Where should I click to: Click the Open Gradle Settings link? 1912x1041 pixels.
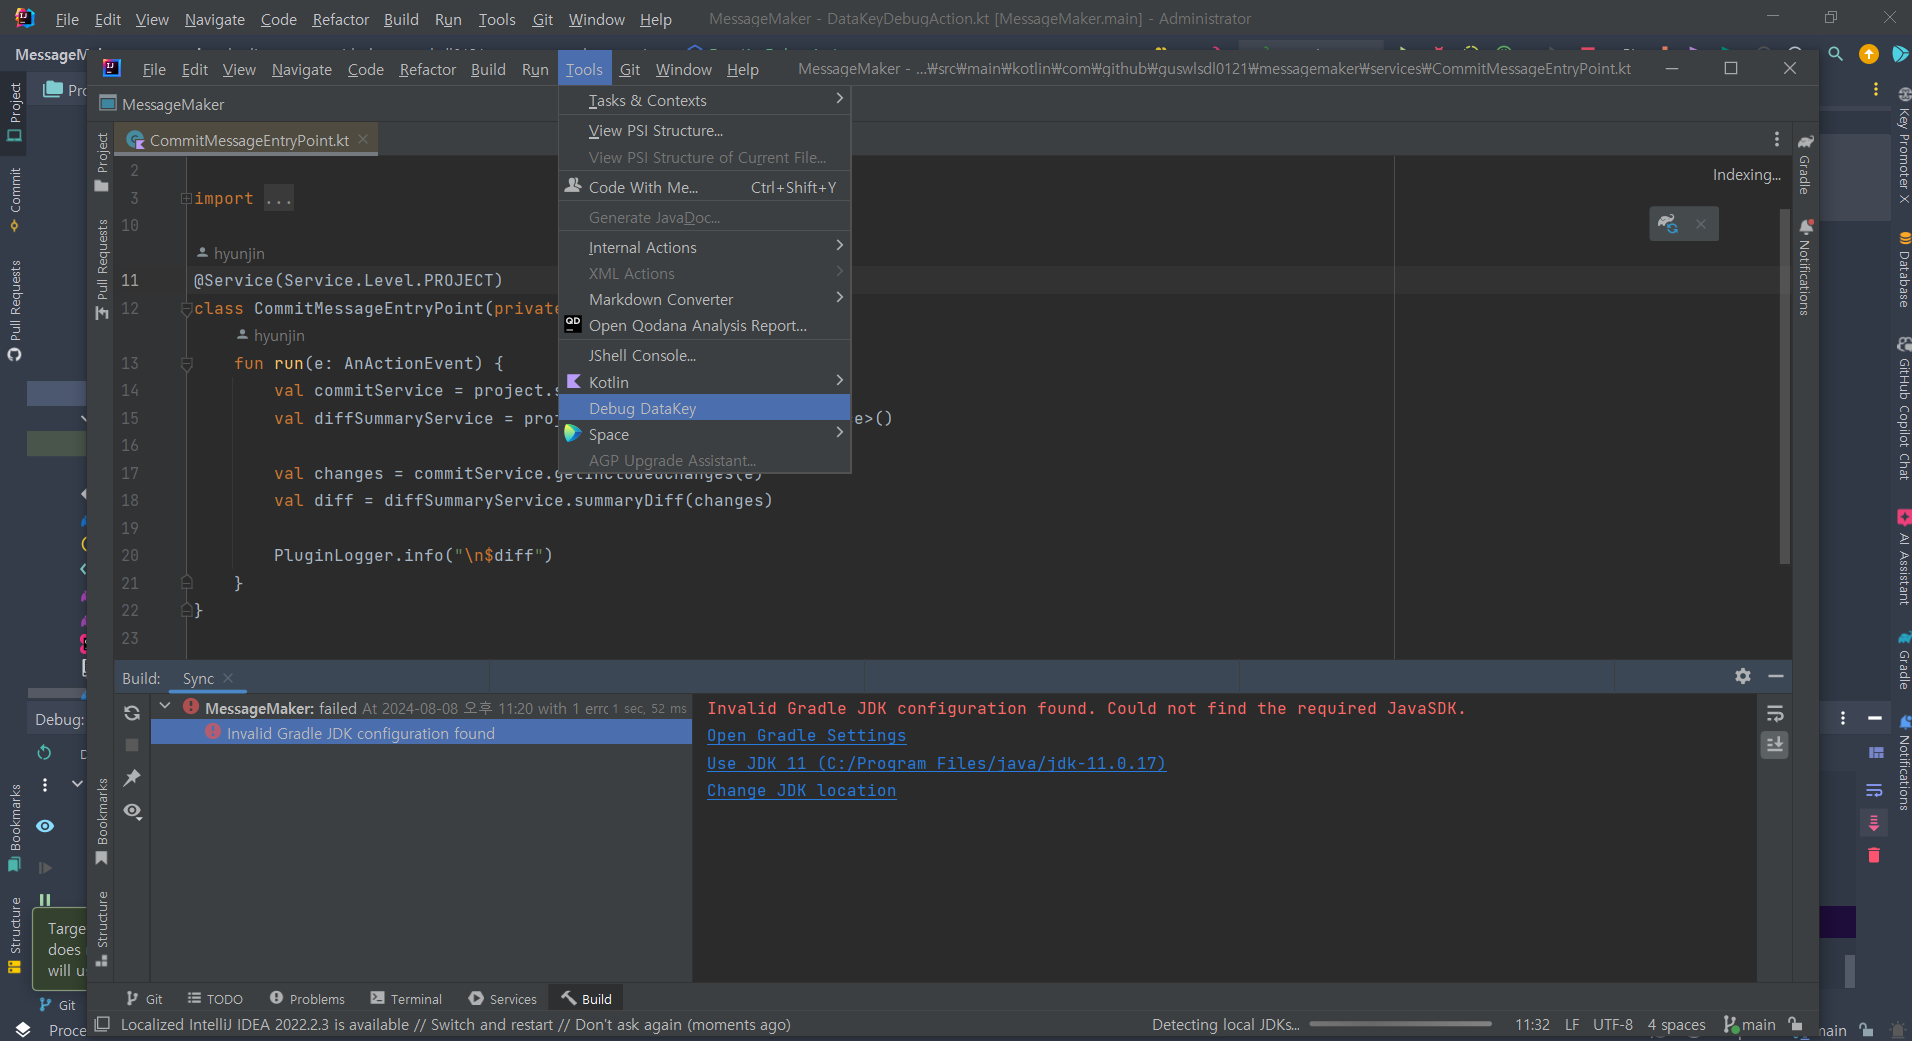(x=806, y=736)
